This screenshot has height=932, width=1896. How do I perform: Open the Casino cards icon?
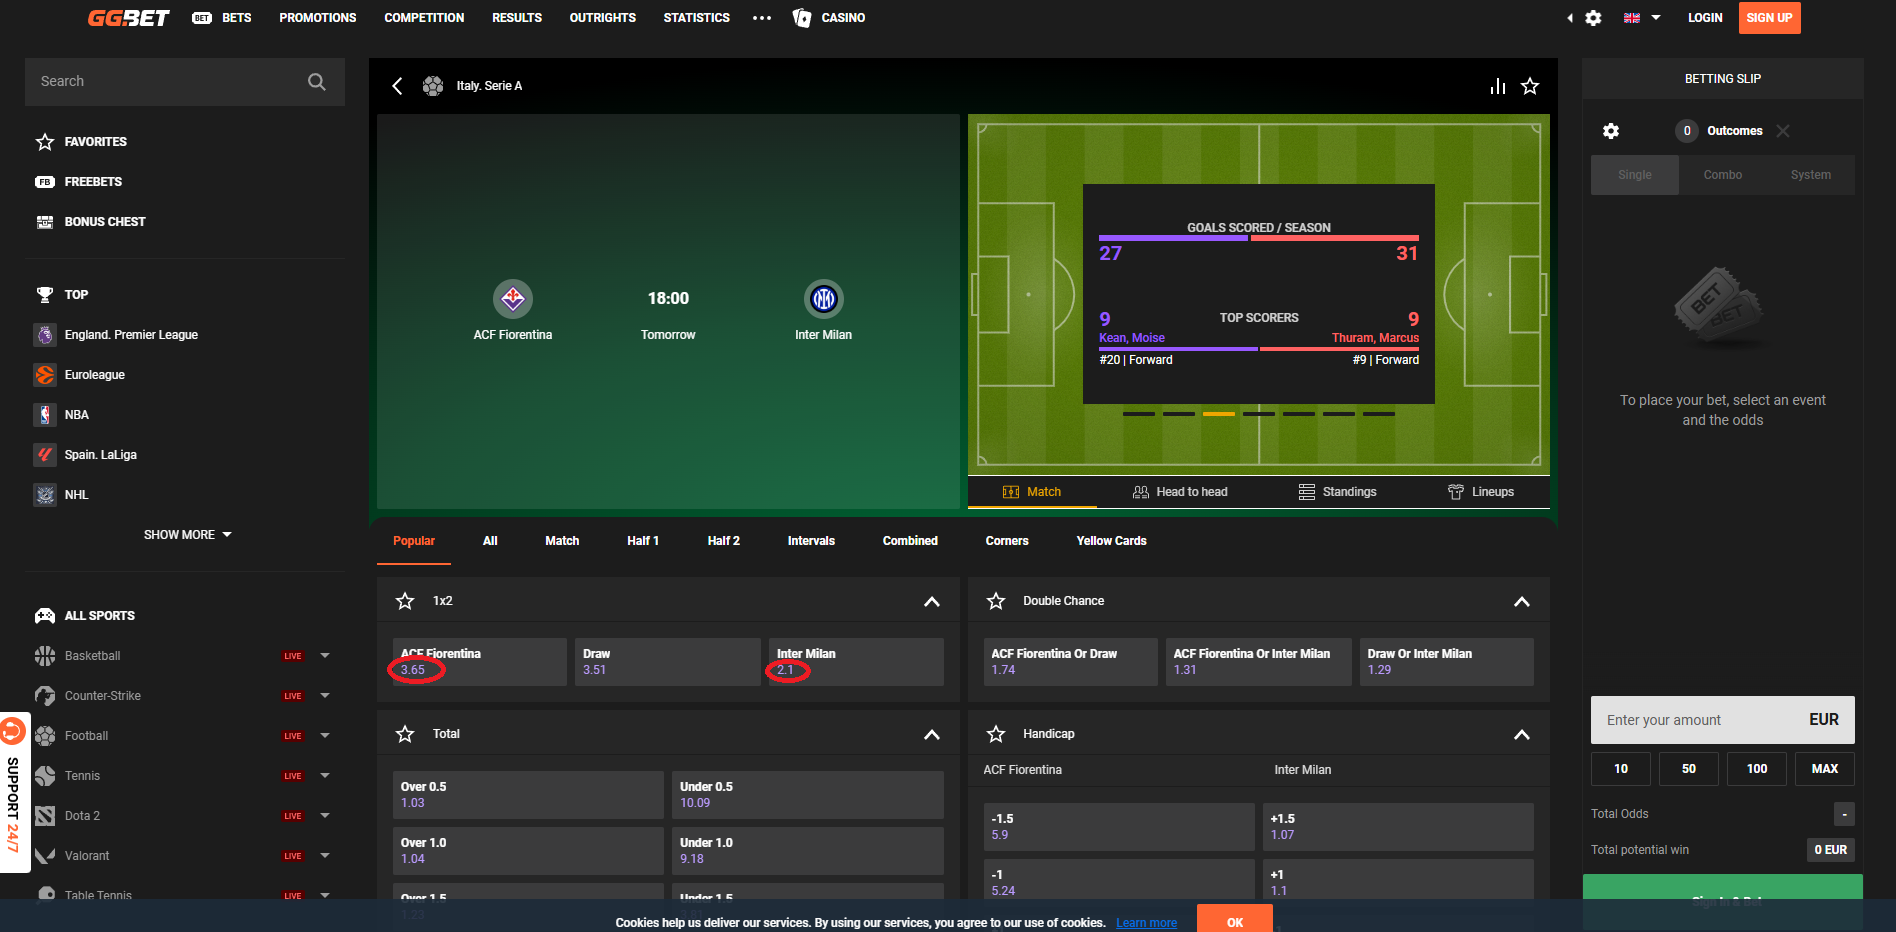pyautogui.click(x=802, y=18)
